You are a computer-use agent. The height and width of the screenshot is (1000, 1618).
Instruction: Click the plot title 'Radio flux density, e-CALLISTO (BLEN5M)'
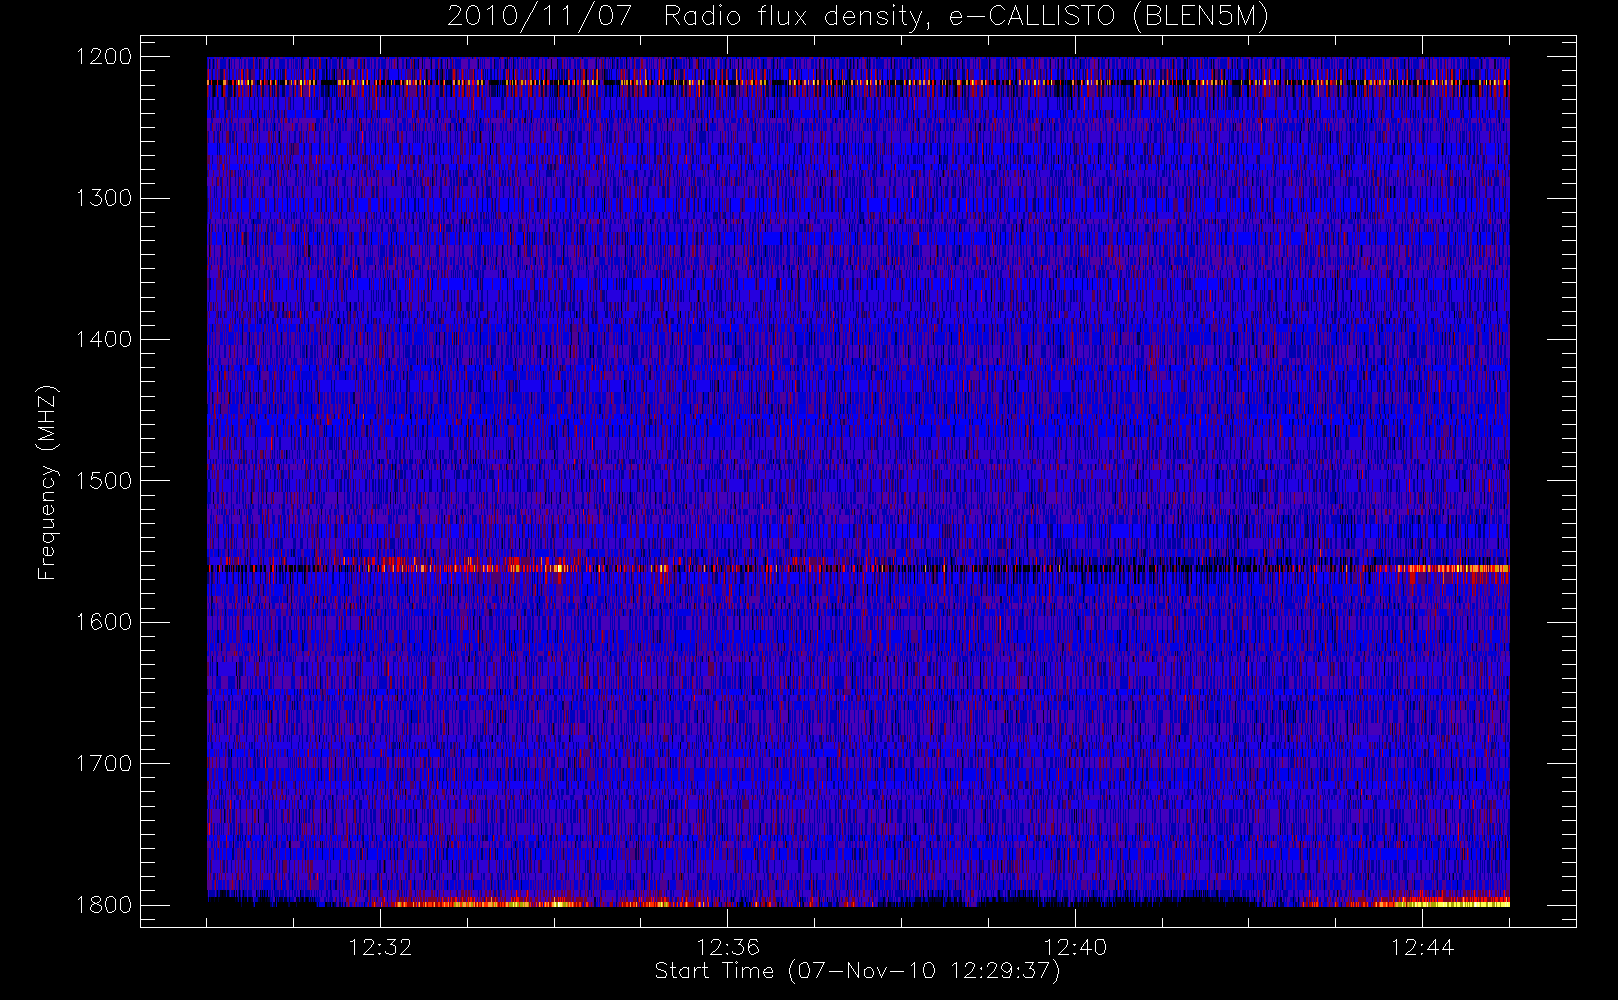966,17
